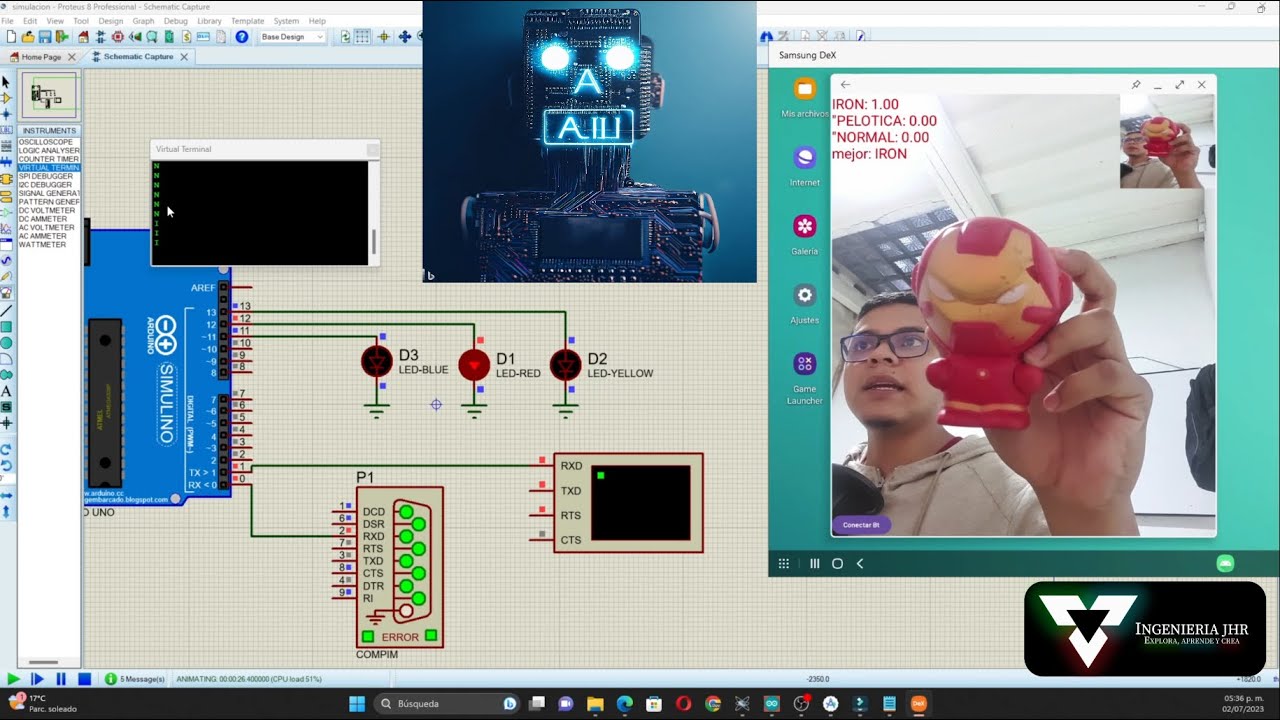
Task: Click the schematic overview thumbnail
Action: point(49,96)
